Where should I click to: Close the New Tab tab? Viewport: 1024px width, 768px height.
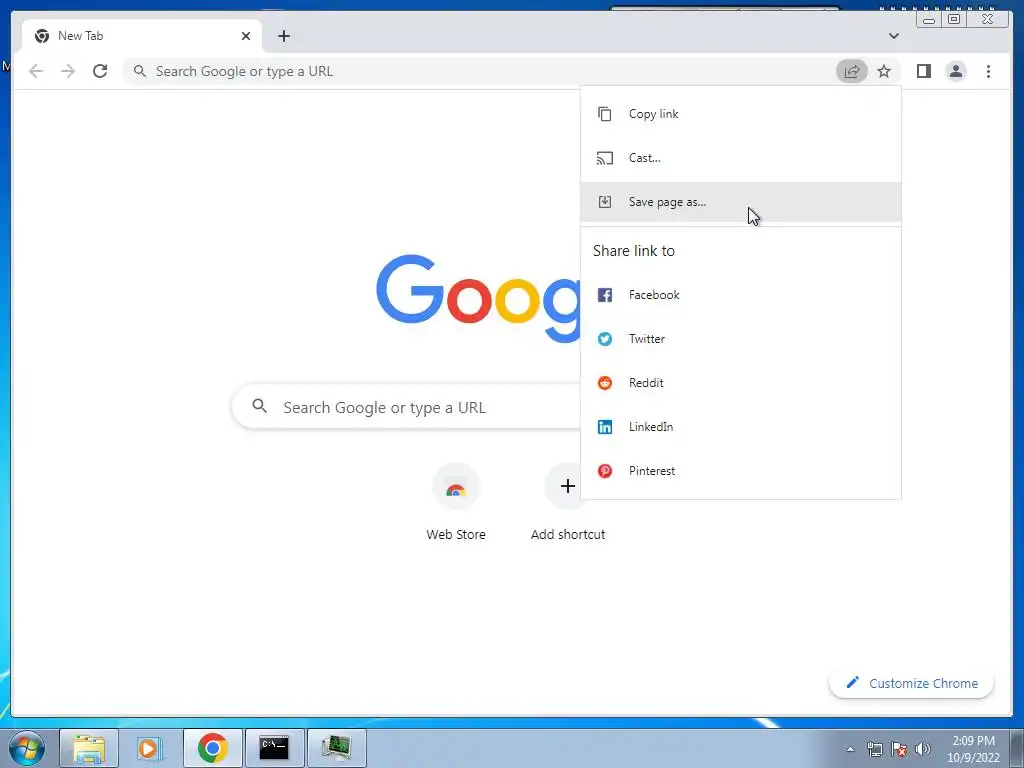pyautogui.click(x=246, y=36)
